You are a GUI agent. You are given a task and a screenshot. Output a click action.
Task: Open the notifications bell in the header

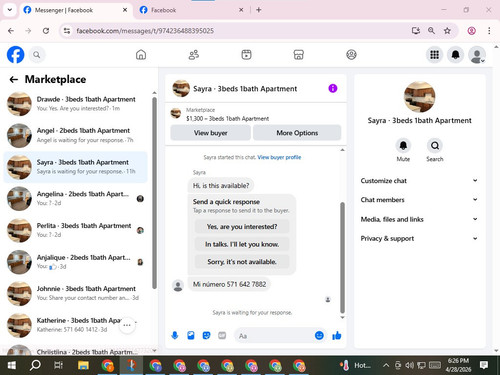[456, 55]
